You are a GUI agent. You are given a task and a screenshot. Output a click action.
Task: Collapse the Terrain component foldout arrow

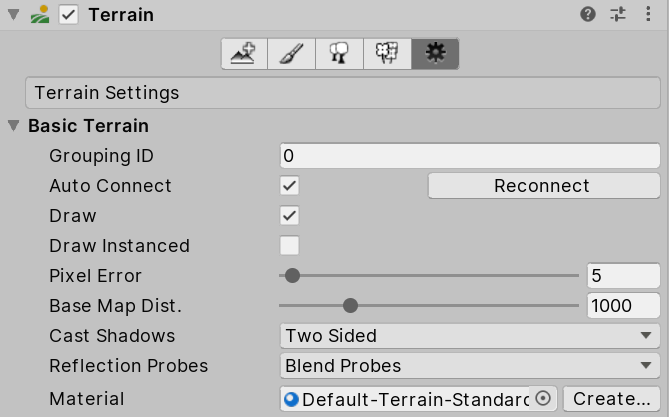(x=14, y=15)
